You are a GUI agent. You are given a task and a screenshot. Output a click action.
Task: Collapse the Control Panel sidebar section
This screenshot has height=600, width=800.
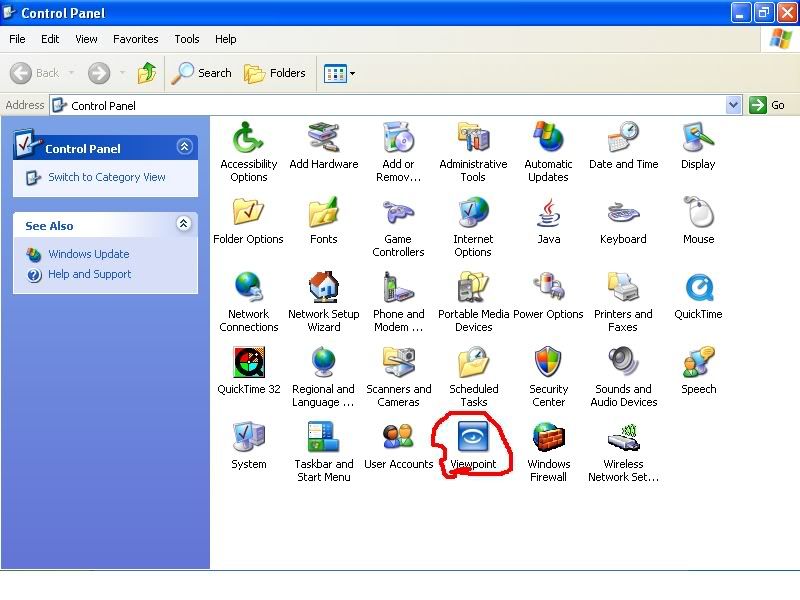185,147
